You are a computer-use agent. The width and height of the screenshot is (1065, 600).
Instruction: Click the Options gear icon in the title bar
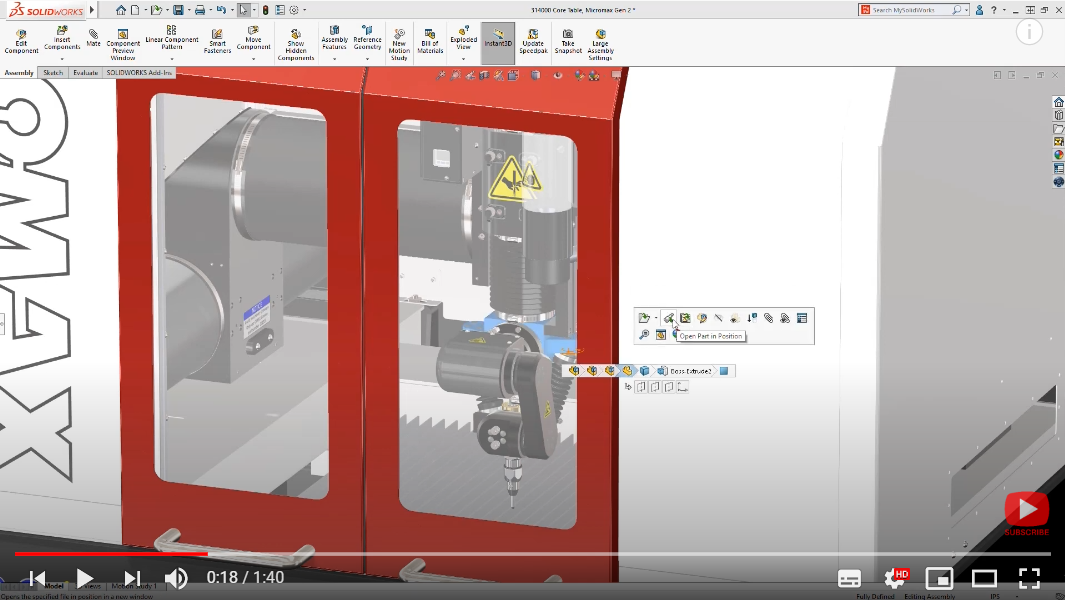[294, 10]
